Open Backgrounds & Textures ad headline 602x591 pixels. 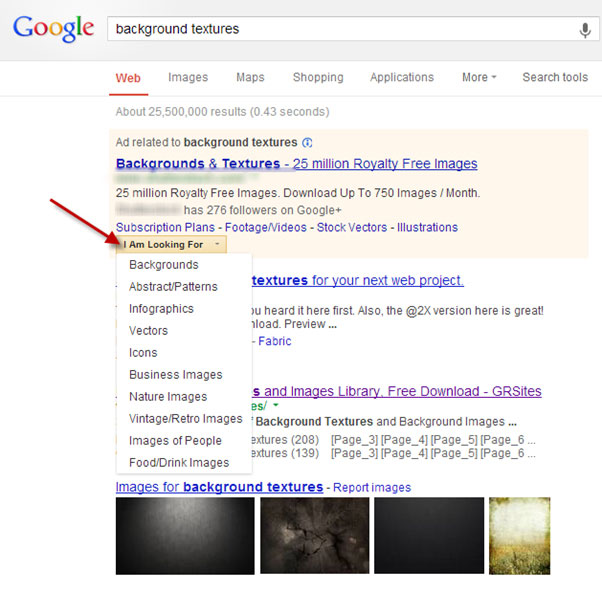(x=296, y=164)
